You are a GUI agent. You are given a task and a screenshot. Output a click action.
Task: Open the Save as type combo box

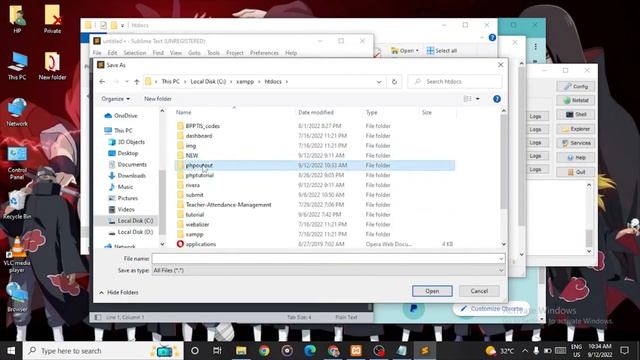pos(329,270)
